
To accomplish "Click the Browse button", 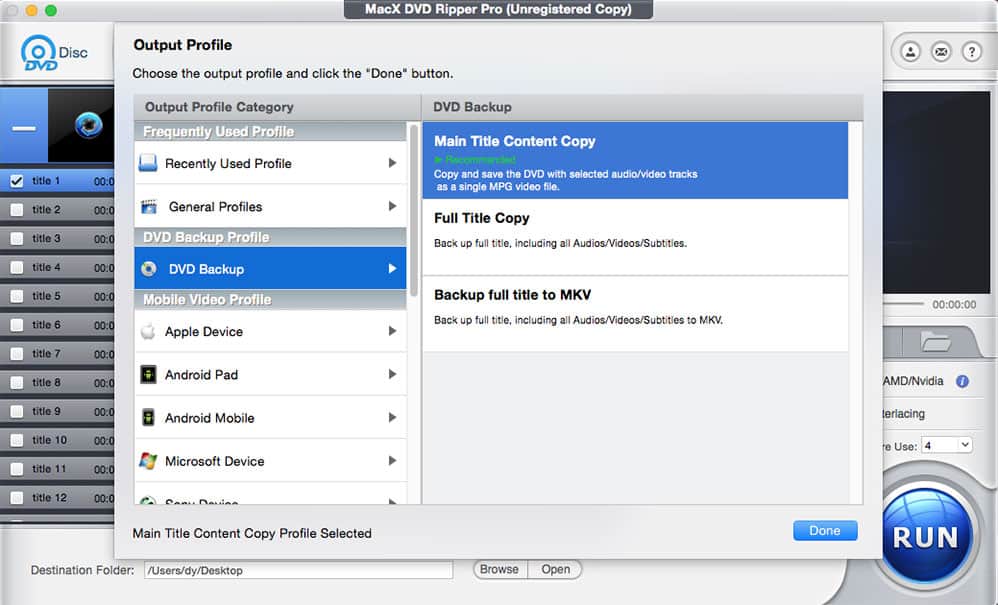I will click(x=500, y=569).
